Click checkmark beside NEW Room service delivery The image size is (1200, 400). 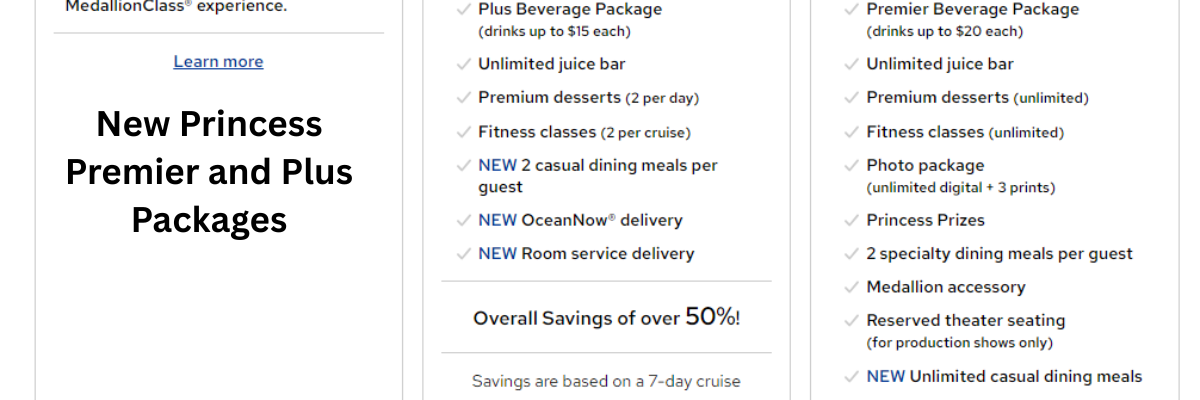[x=463, y=254]
